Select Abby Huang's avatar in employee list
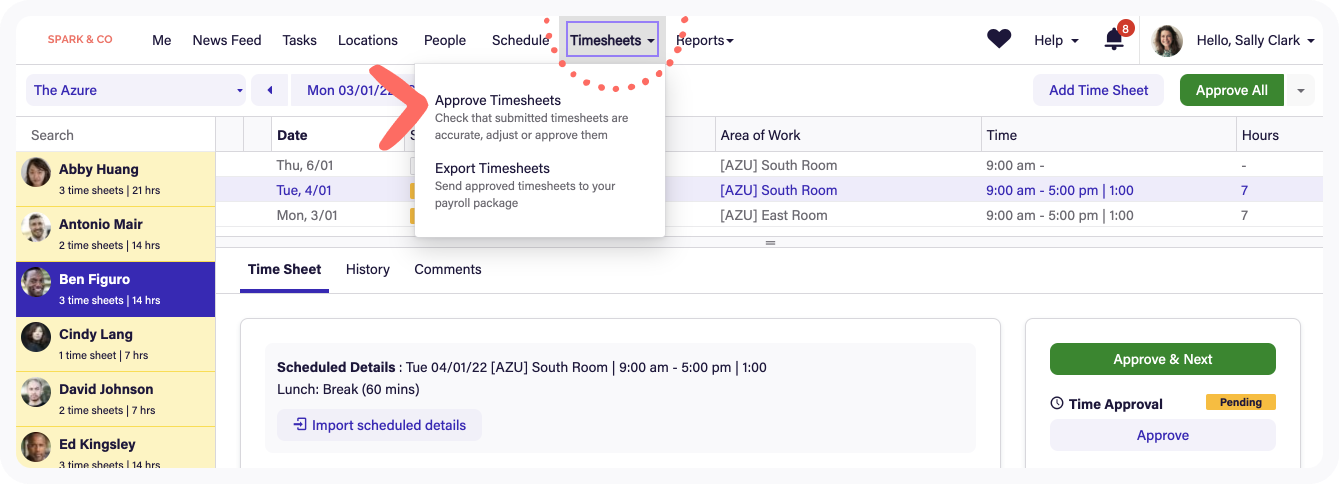 coord(37,173)
